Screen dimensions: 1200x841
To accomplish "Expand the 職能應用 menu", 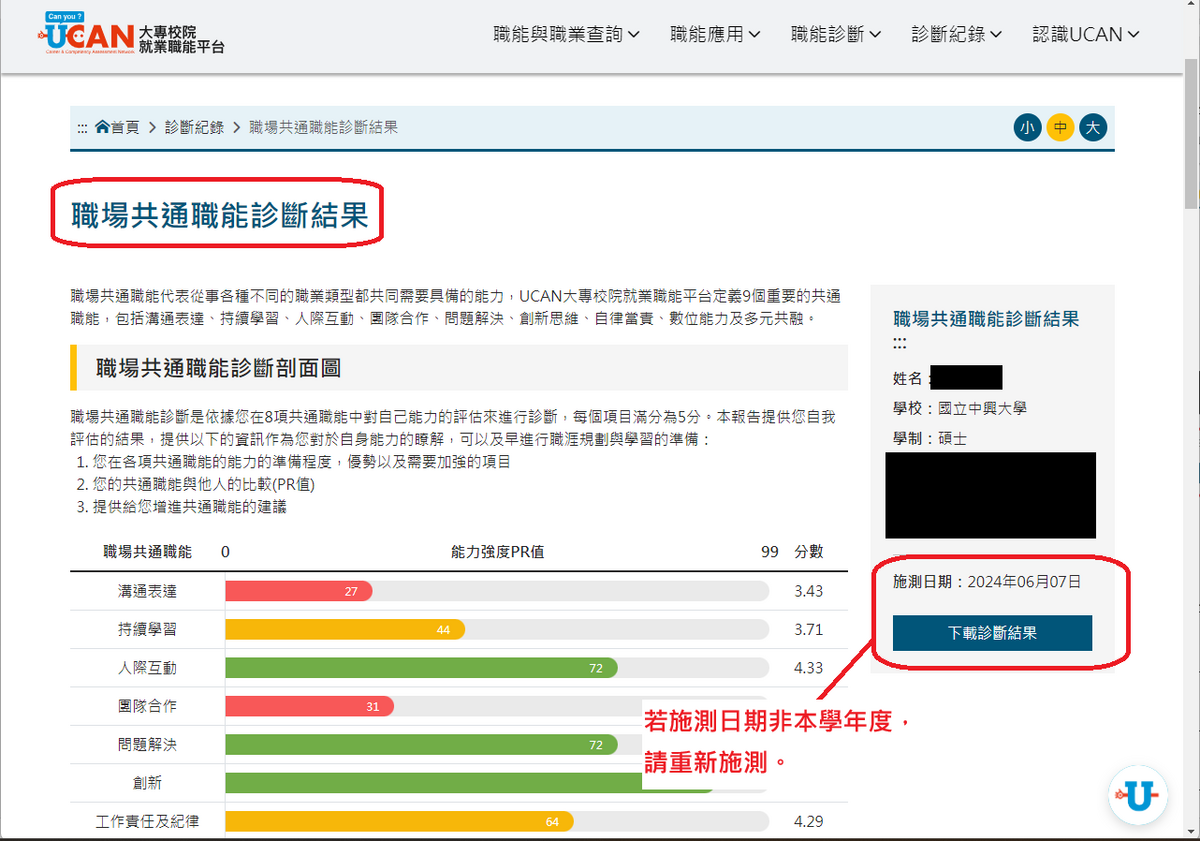I will [x=715, y=34].
